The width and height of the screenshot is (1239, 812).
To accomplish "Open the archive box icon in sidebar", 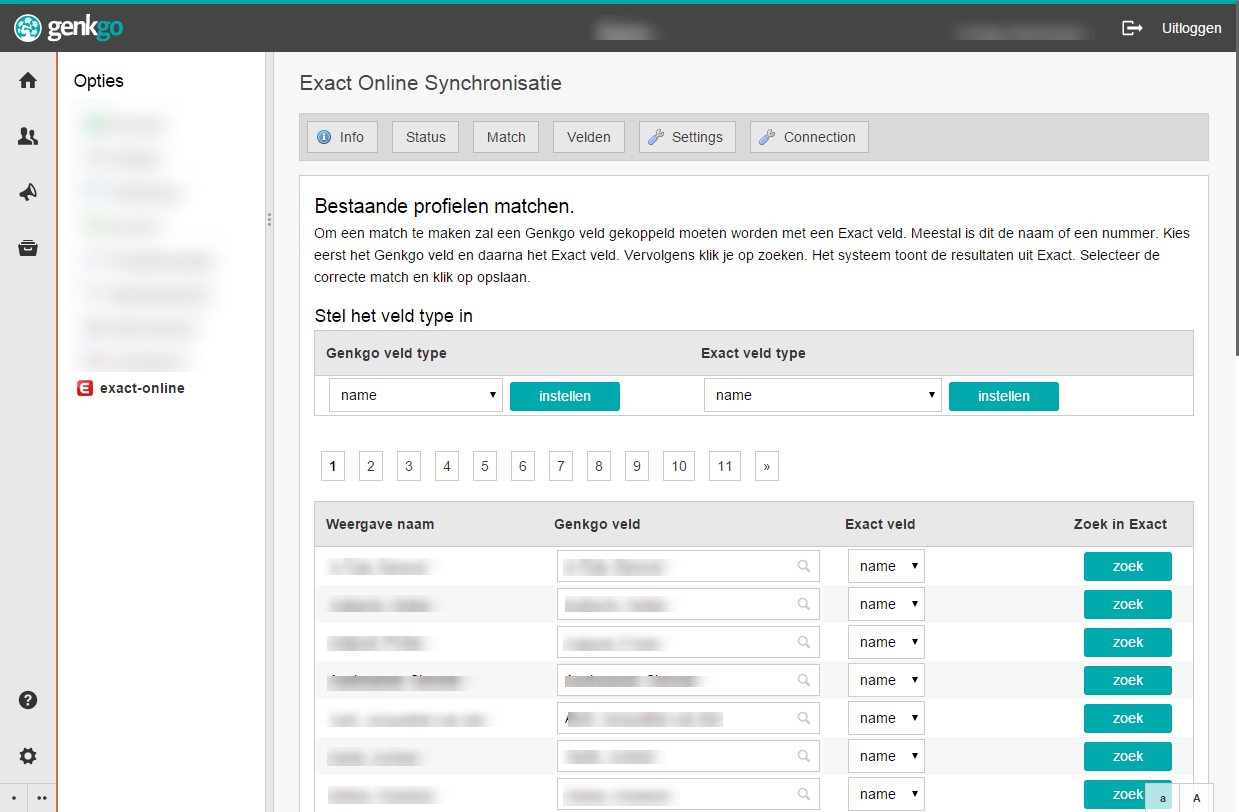I will [x=28, y=248].
